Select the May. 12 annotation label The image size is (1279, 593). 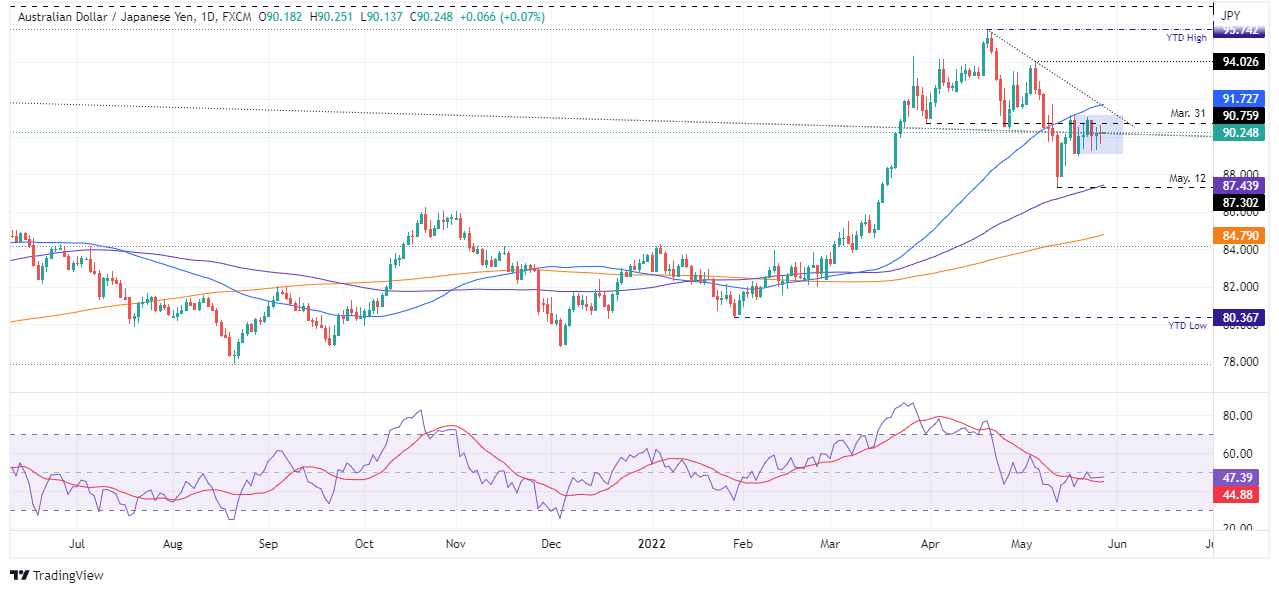1189,179
